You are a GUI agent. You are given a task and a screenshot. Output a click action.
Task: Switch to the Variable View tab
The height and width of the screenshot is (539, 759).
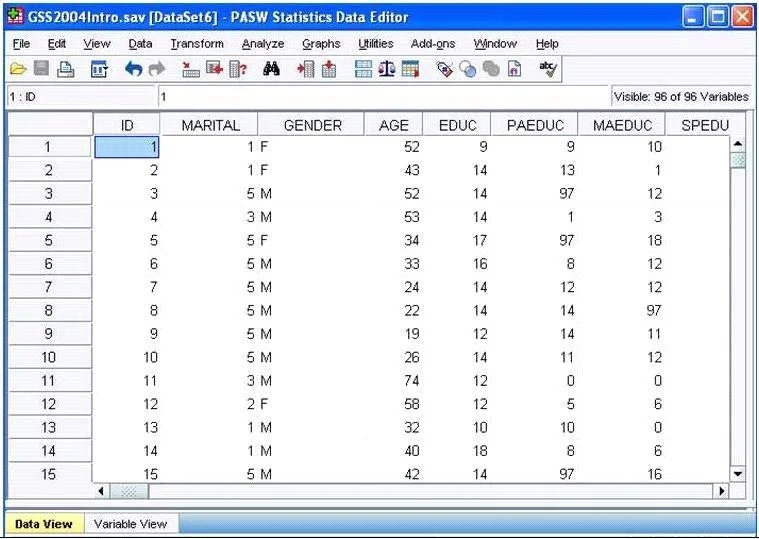[x=130, y=524]
